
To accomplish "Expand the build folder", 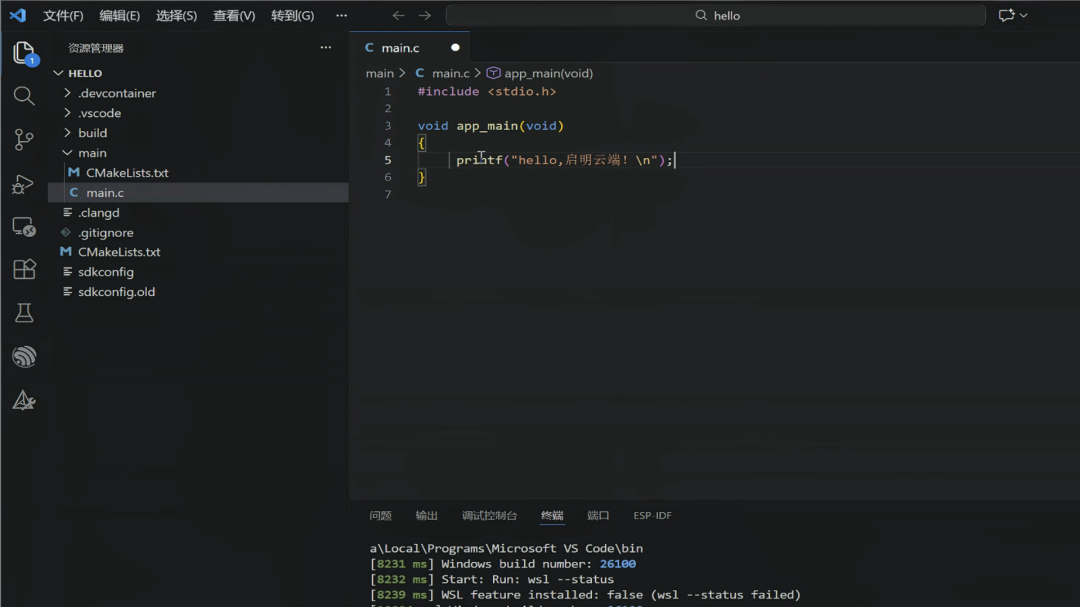I will [x=67, y=133].
